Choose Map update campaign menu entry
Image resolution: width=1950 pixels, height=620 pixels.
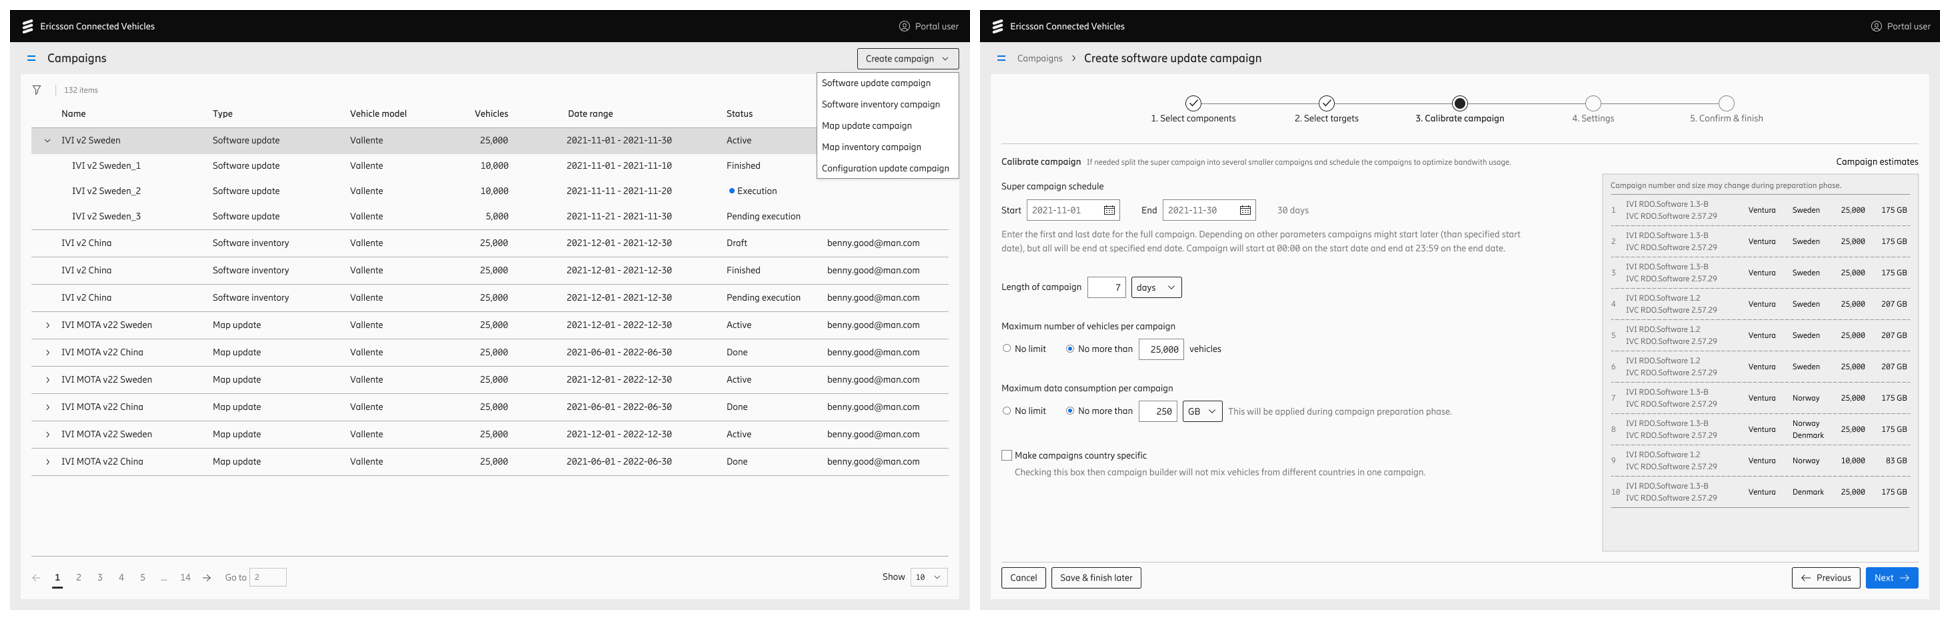point(867,126)
